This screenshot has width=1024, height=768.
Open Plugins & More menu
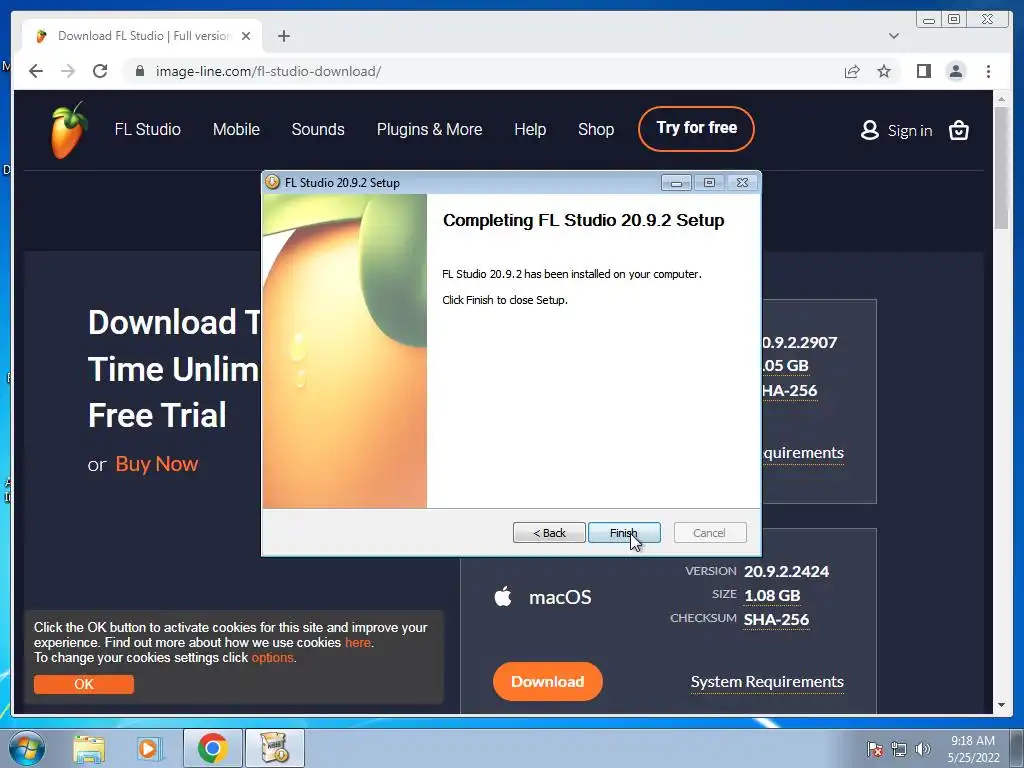pyautogui.click(x=430, y=129)
